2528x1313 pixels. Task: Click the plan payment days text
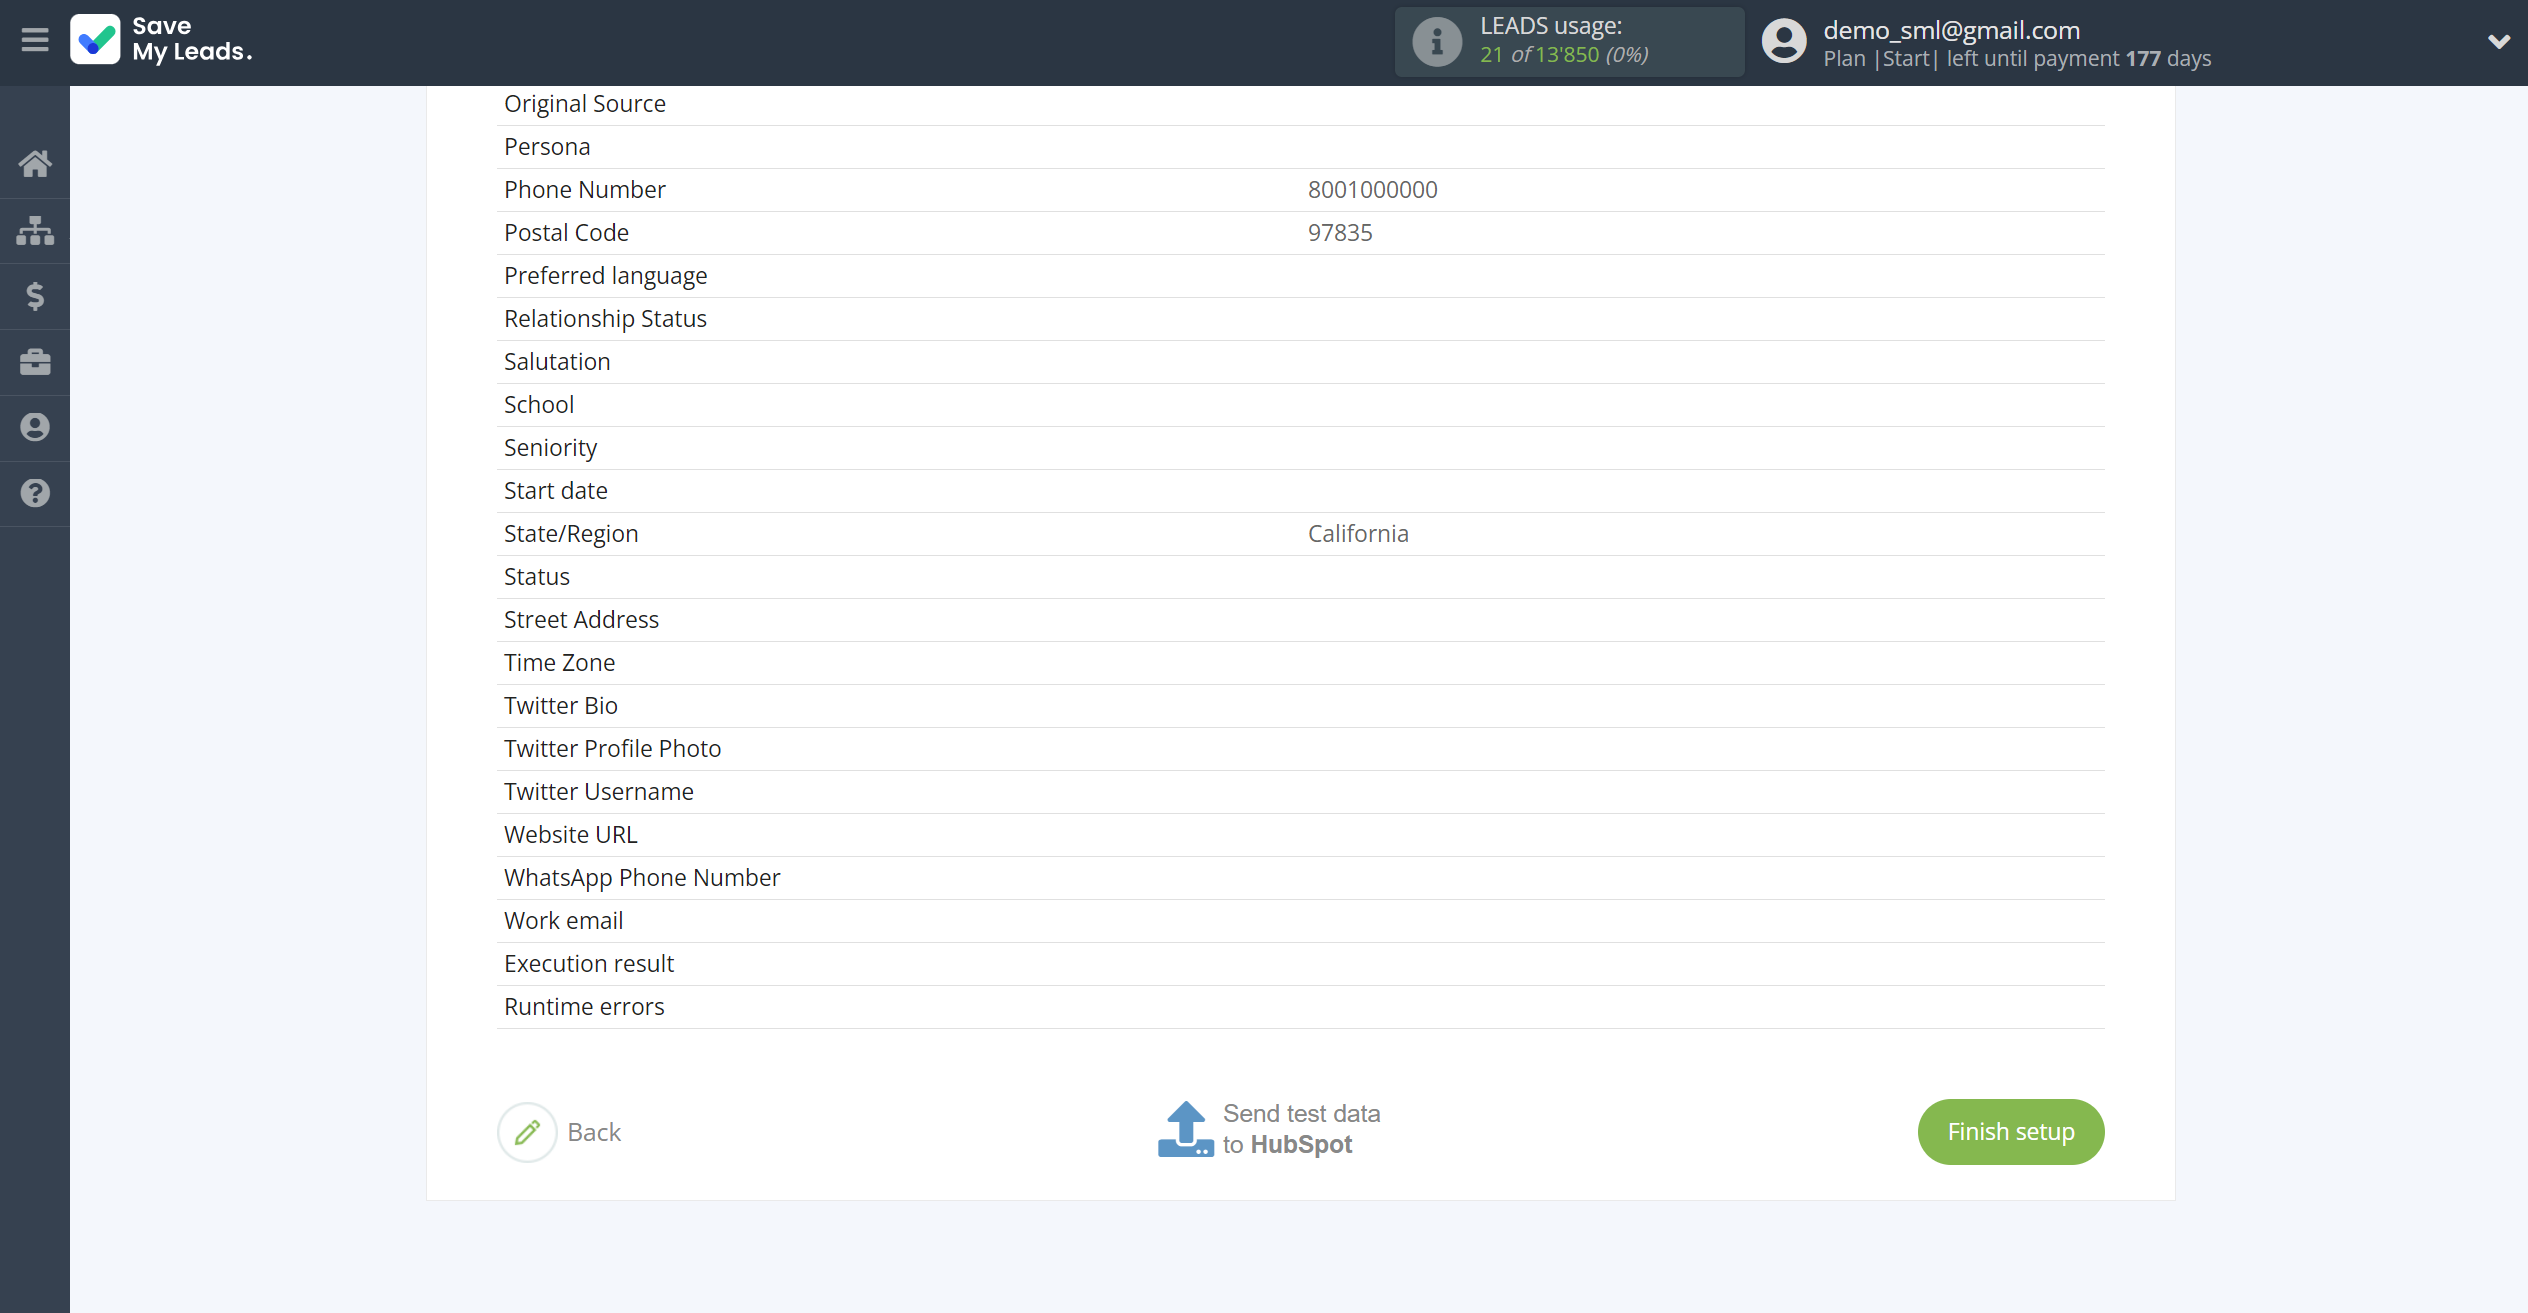(x=2017, y=59)
